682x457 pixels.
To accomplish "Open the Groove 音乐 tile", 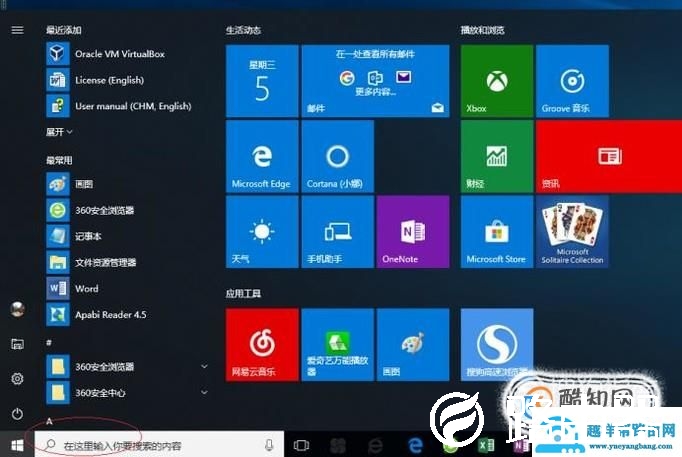I will (x=572, y=80).
